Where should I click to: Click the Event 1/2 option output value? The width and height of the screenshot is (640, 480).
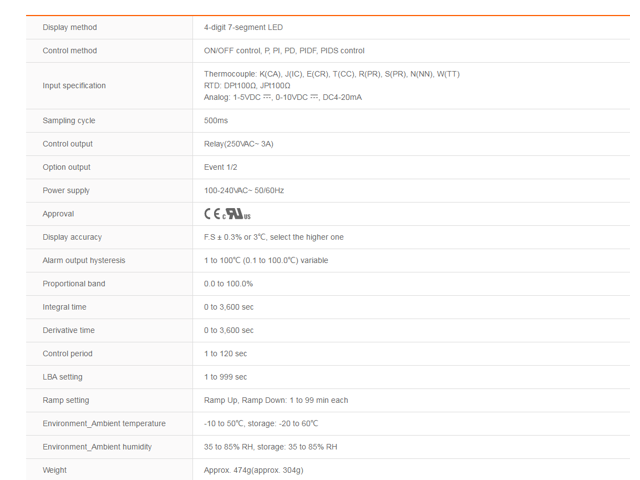point(223,167)
